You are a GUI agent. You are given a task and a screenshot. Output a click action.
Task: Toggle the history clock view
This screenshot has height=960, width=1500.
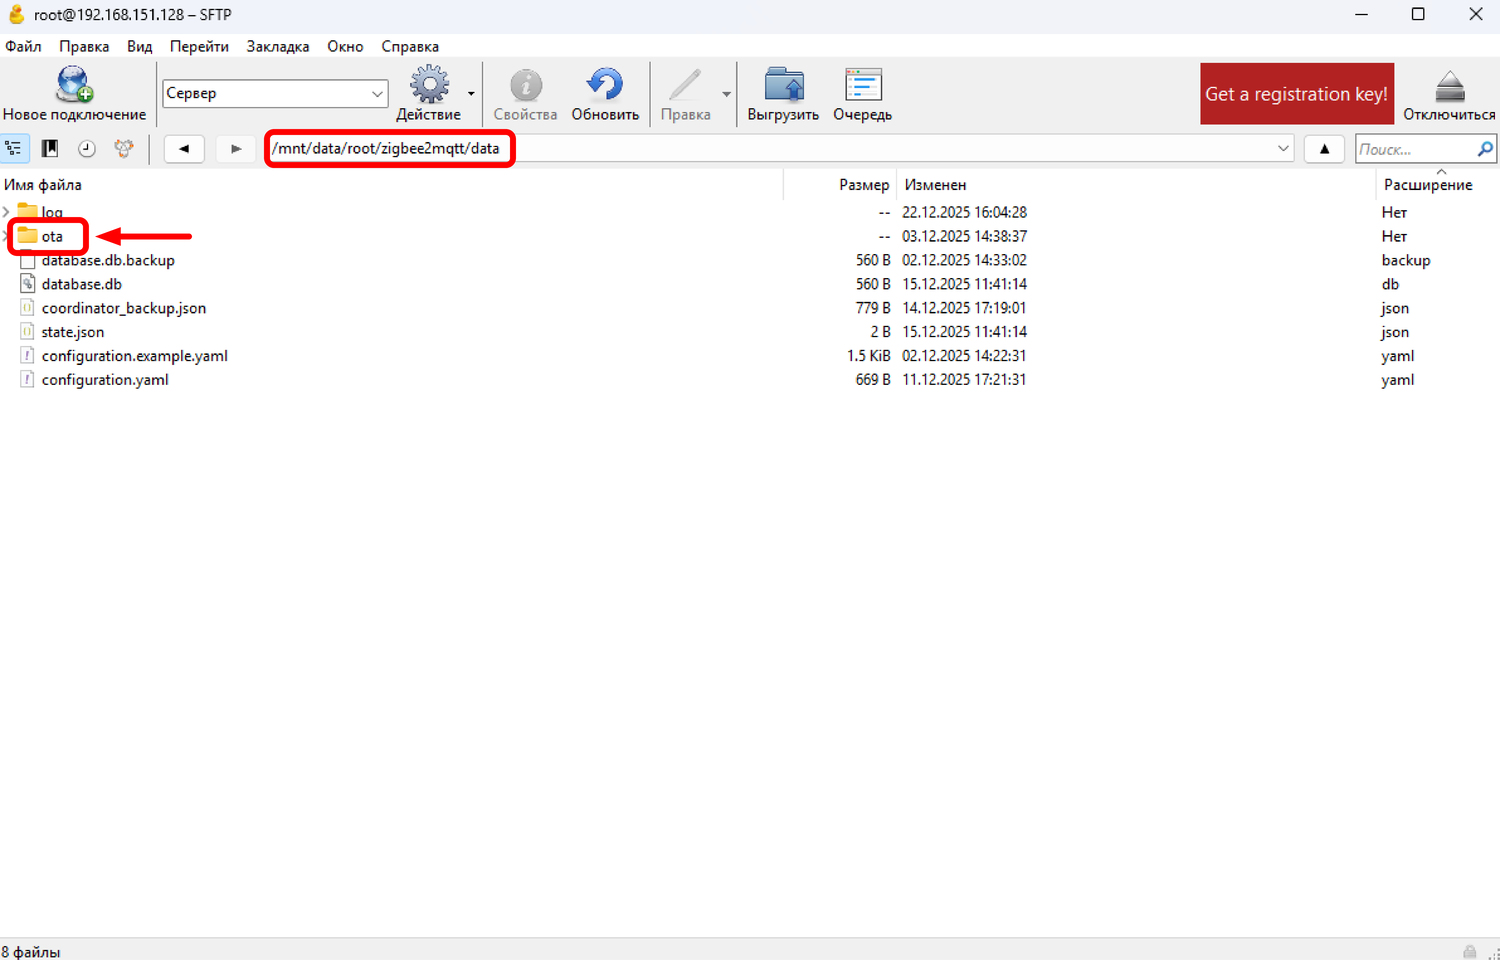point(87,149)
